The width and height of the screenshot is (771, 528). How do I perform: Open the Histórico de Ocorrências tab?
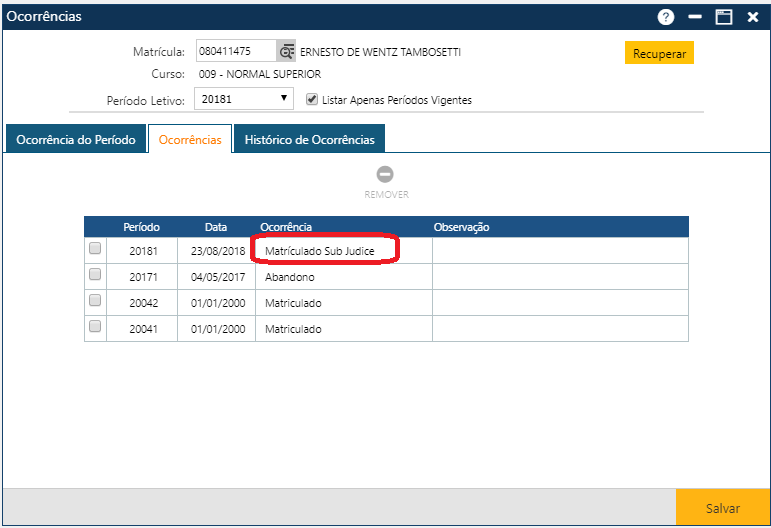(x=310, y=140)
